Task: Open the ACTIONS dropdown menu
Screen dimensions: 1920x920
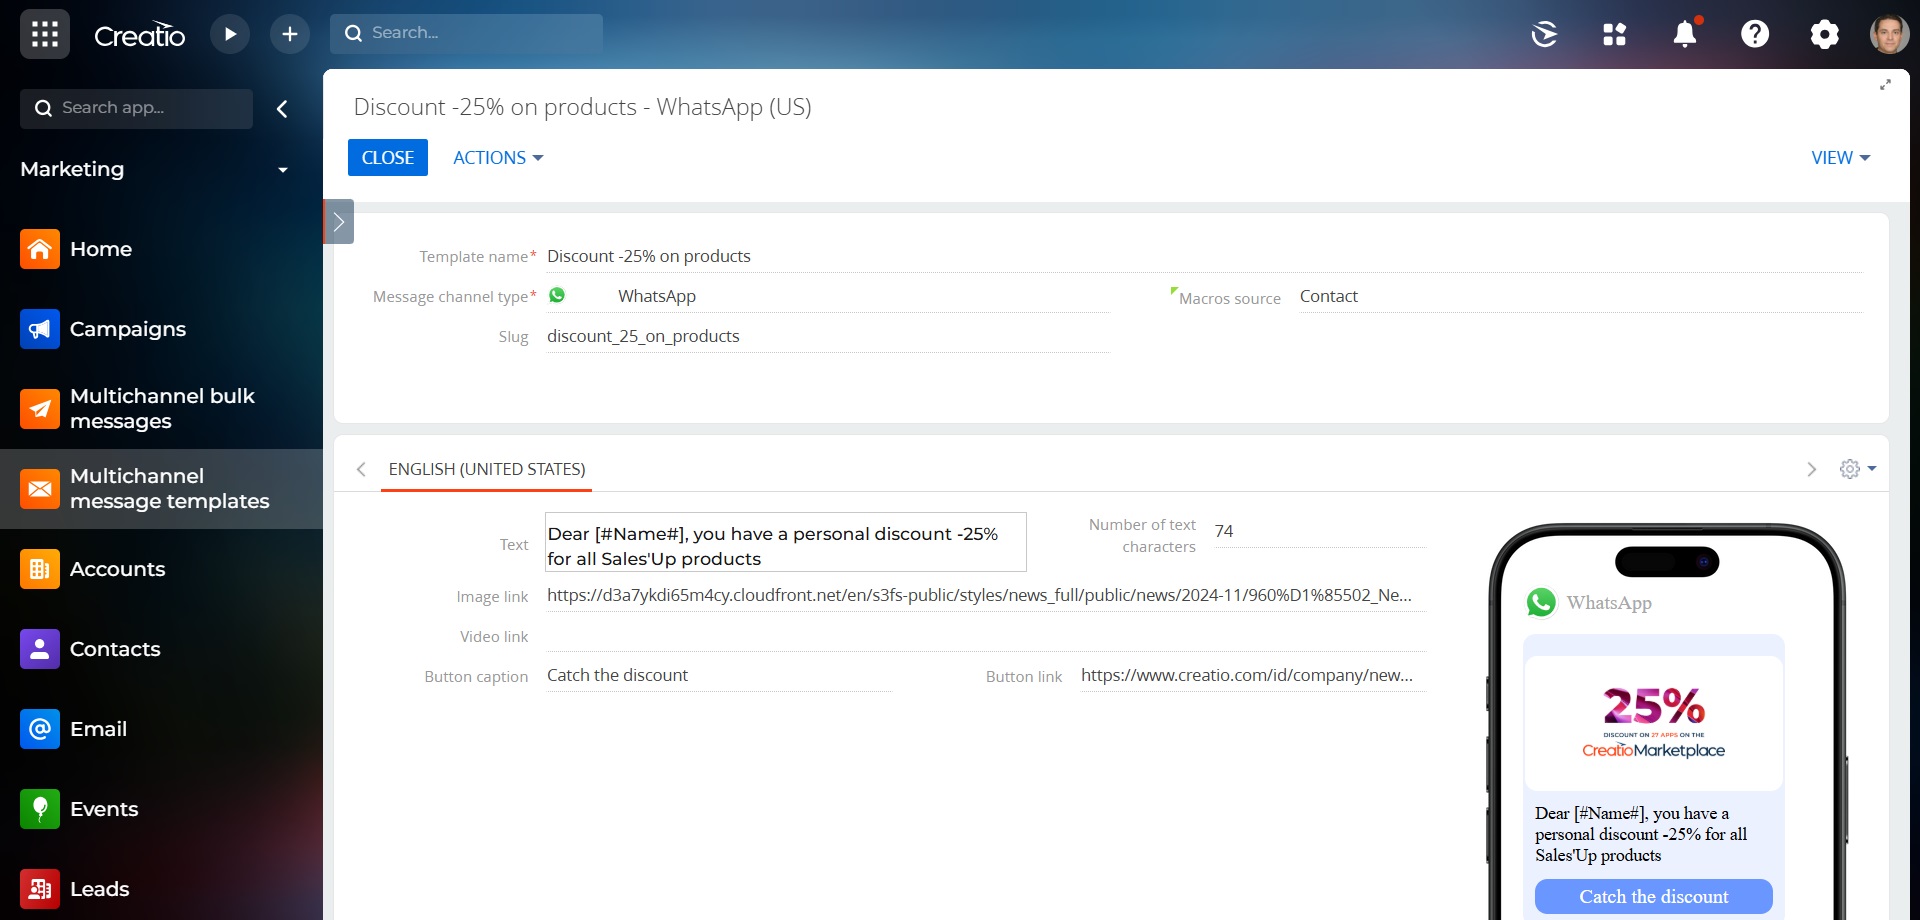Action: tap(498, 158)
